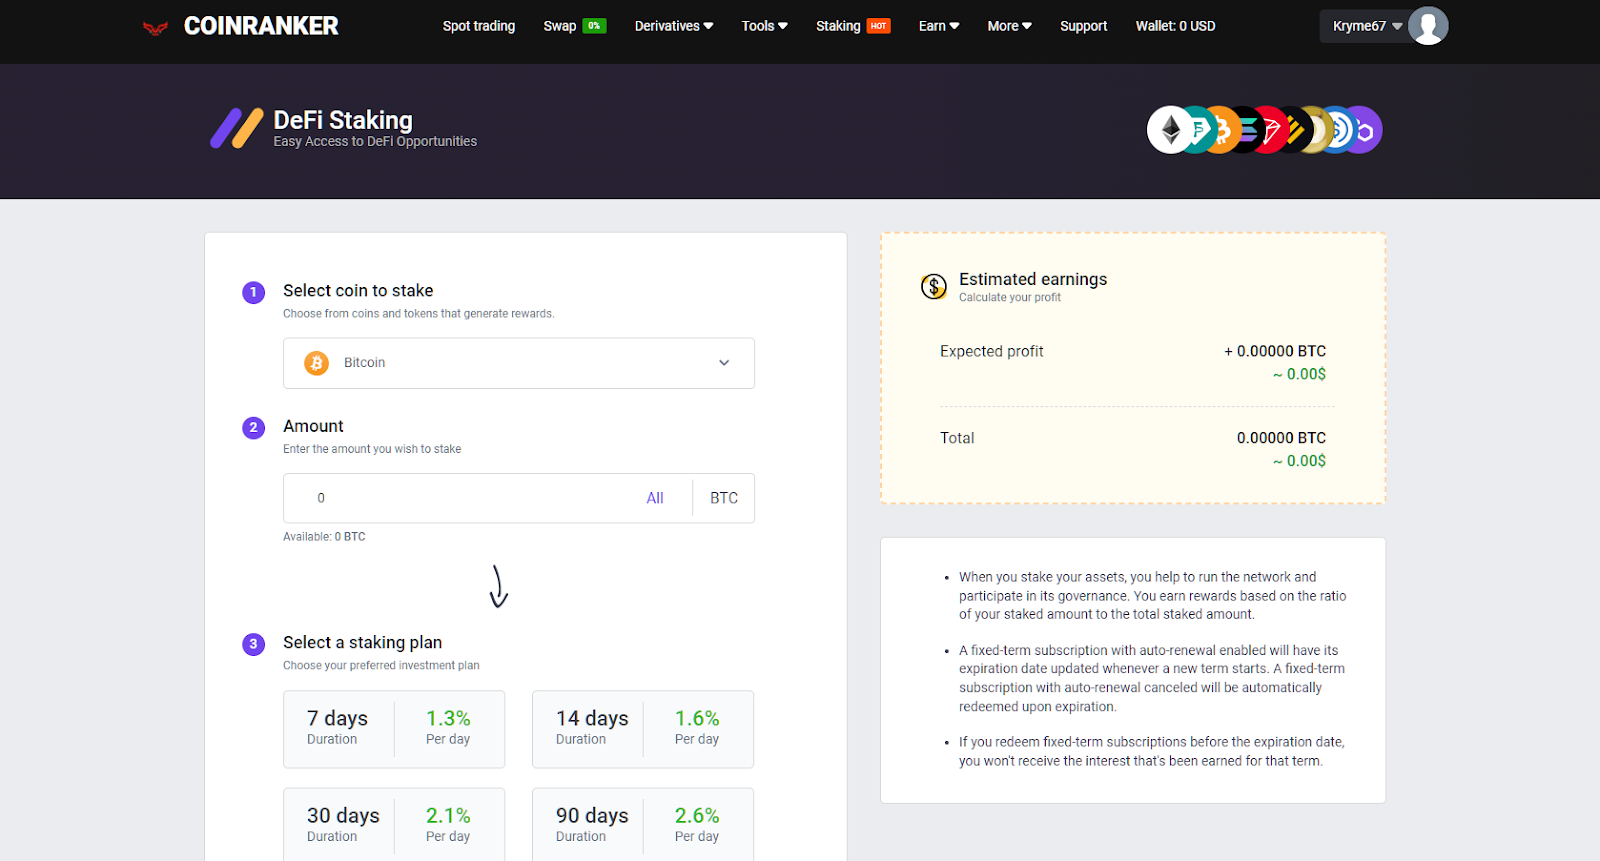The image size is (1600, 861).
Task: Open the Spot trading page
Action: [x=479, y=26]
